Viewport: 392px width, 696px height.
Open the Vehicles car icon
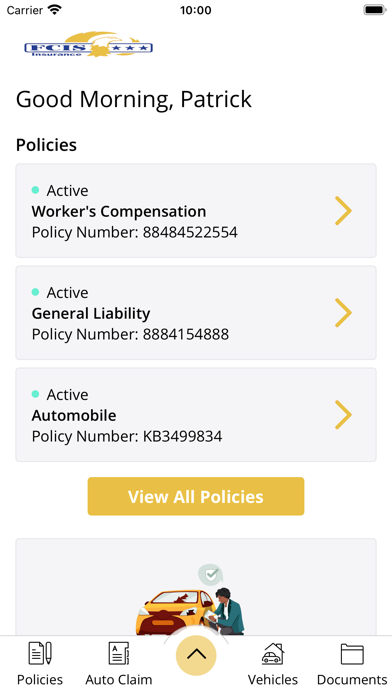pos(273,653)
